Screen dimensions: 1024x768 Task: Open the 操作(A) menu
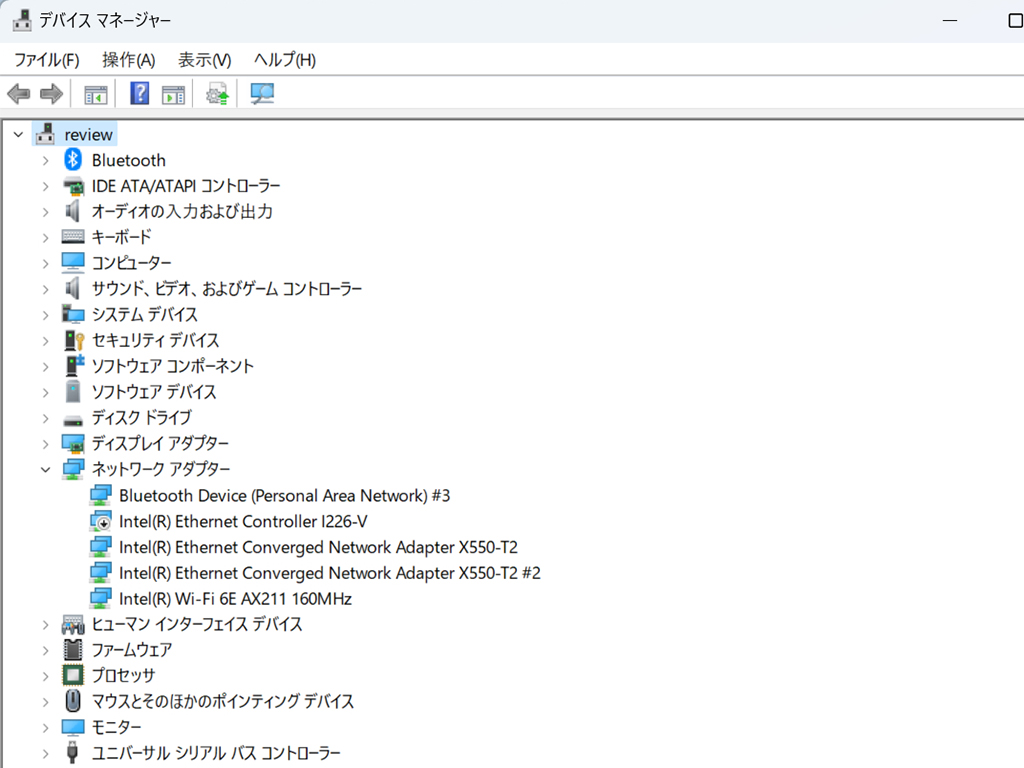coord(129,60)
